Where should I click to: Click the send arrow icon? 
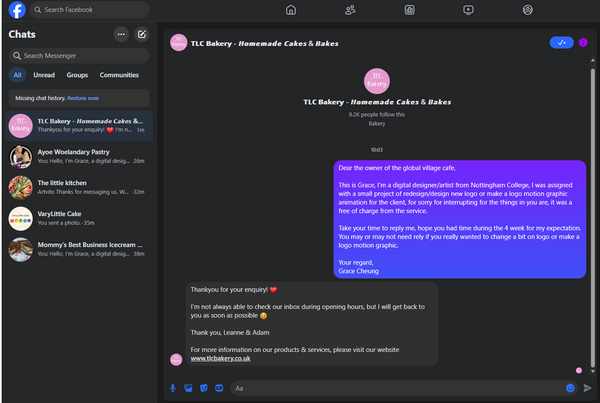[x=587, y=388]
